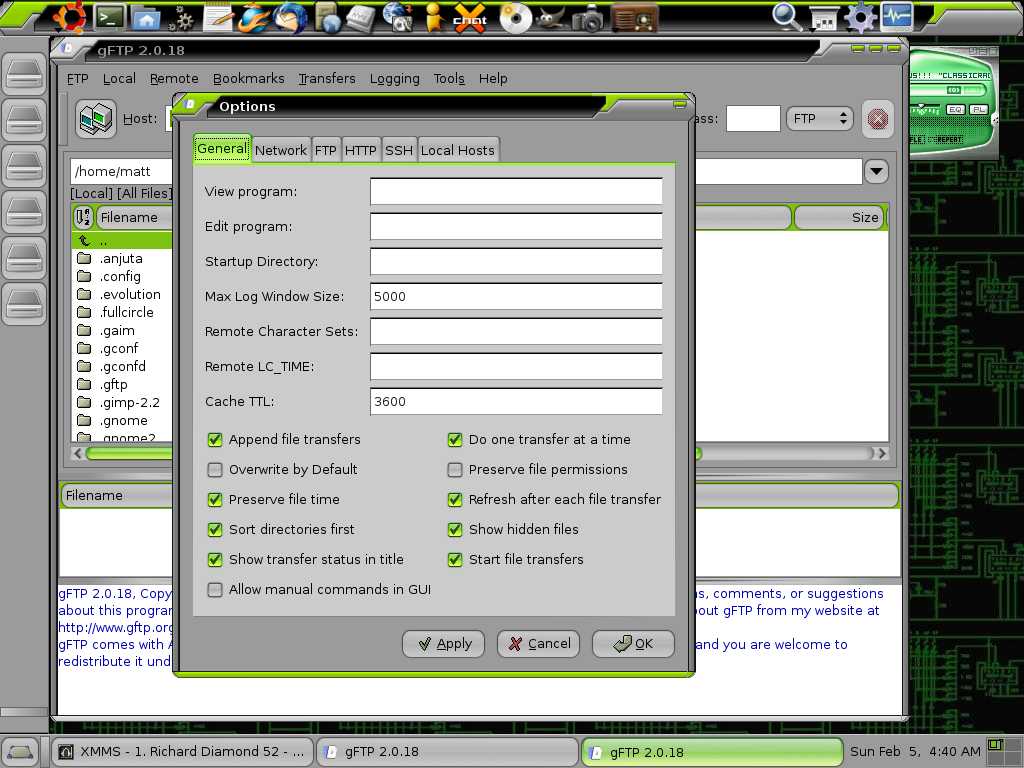Image resolution: width=1024 pixels, height=768 pixels.
Task: Launch the yellow figure messenger icon
Action: click(x=432, y=18)
